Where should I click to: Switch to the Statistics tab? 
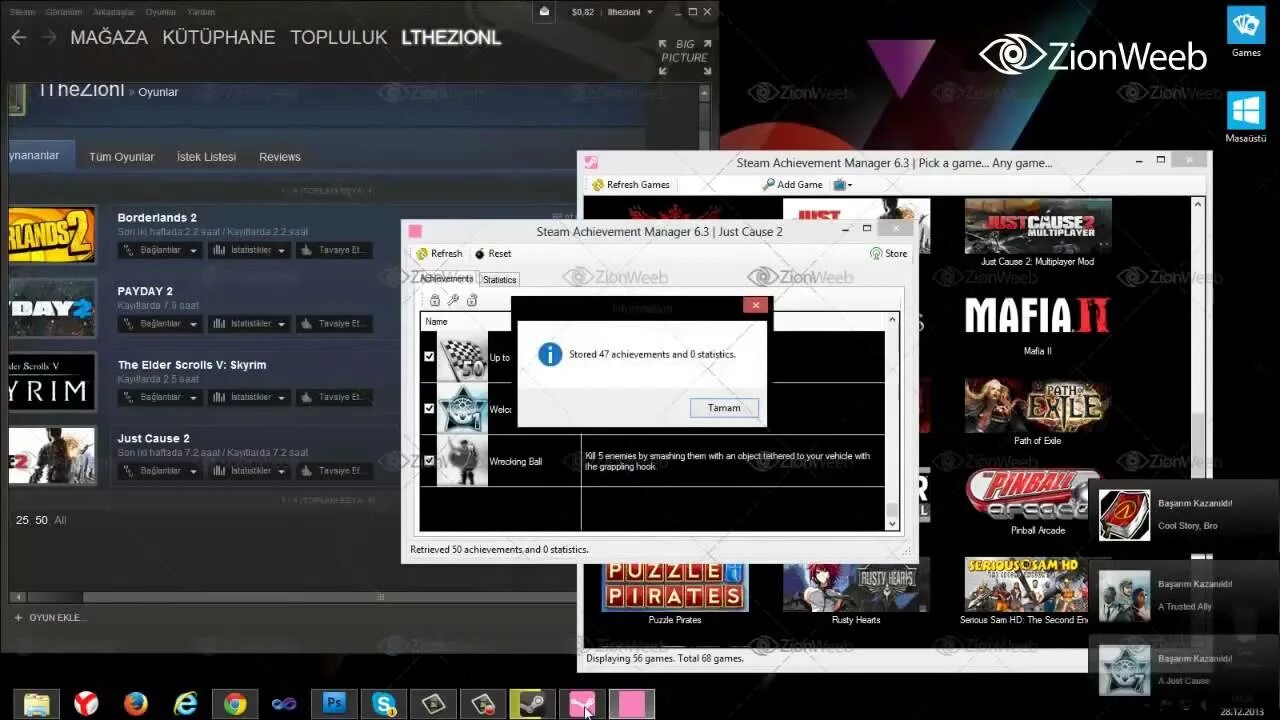tap(500, 280)
